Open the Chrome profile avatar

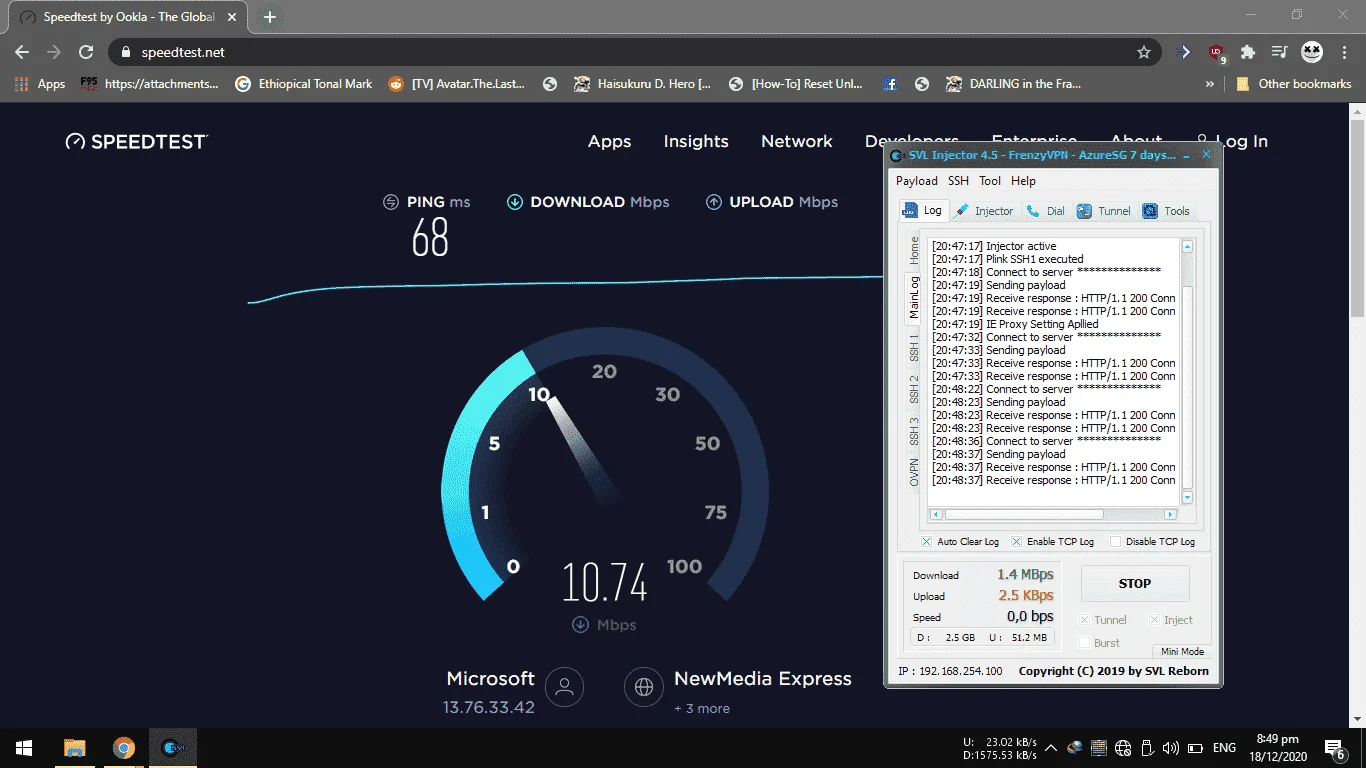click(1312, 52)
